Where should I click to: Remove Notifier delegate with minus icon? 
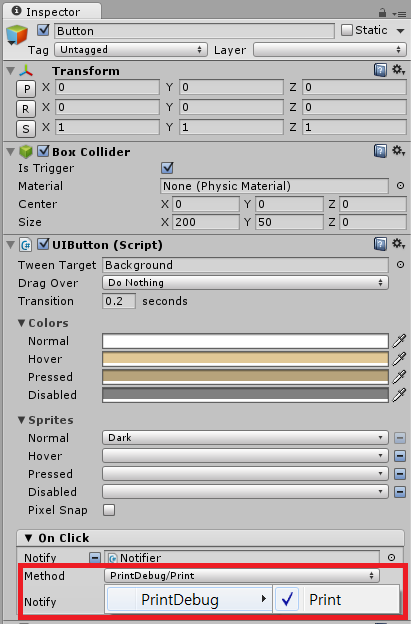coord(95,558)
